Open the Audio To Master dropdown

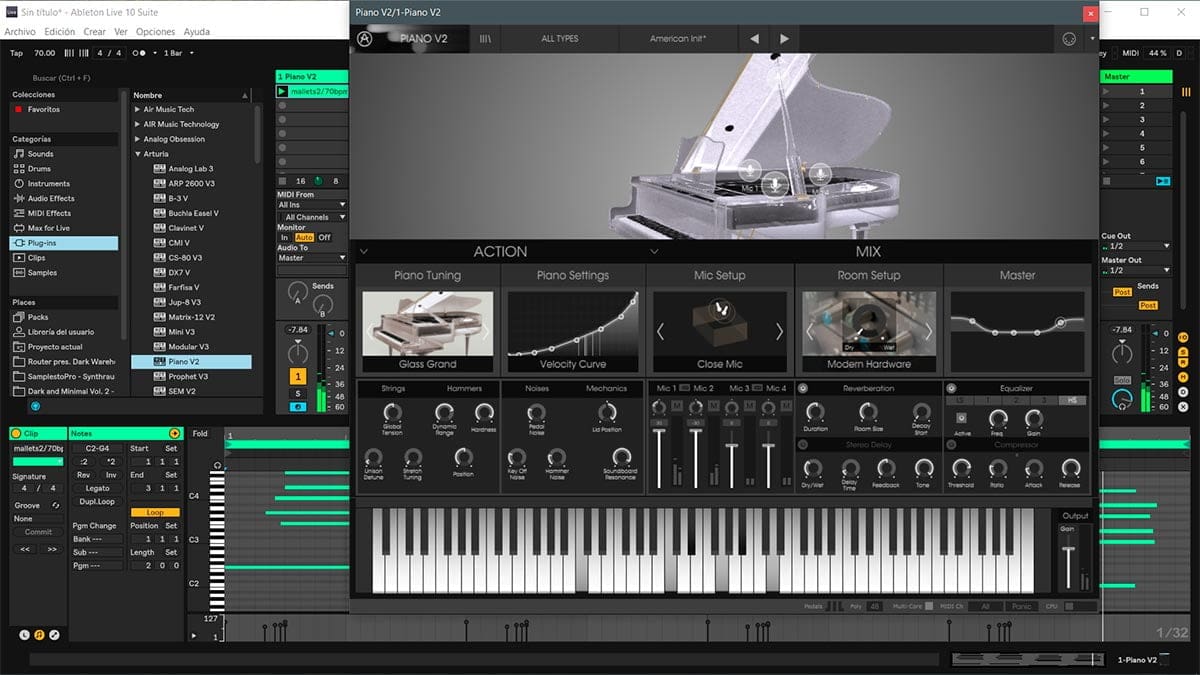click(x=312, y=258)
